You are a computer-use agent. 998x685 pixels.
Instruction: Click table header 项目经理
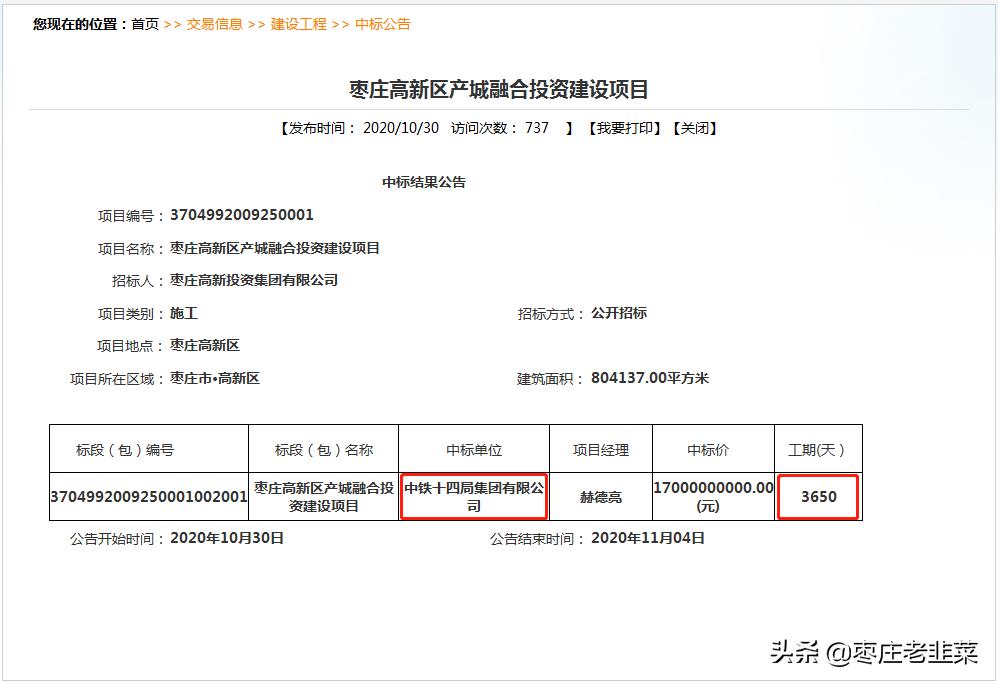point(601,450)
